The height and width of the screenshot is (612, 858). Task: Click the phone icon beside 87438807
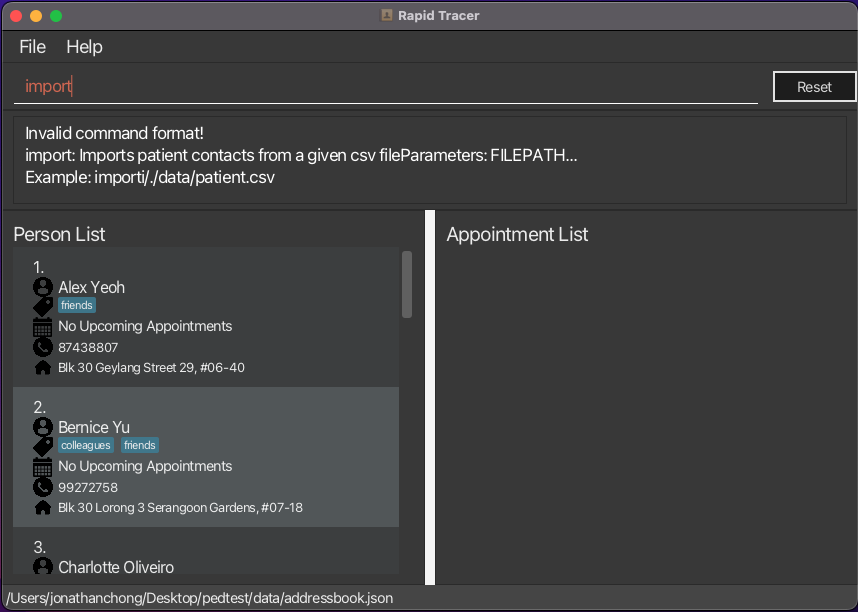[43, 347]
